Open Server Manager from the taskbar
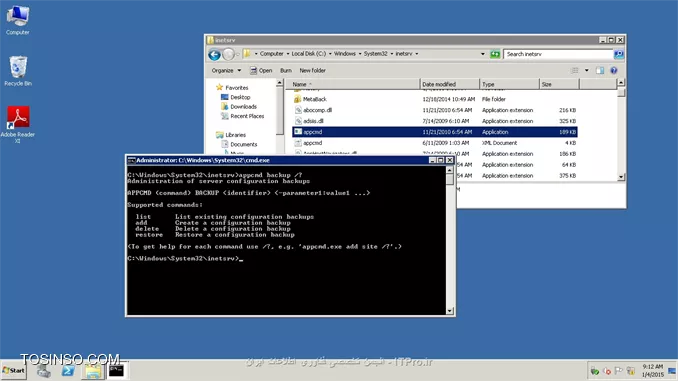This screenshot has height=381, width=678. click(43, 371)
